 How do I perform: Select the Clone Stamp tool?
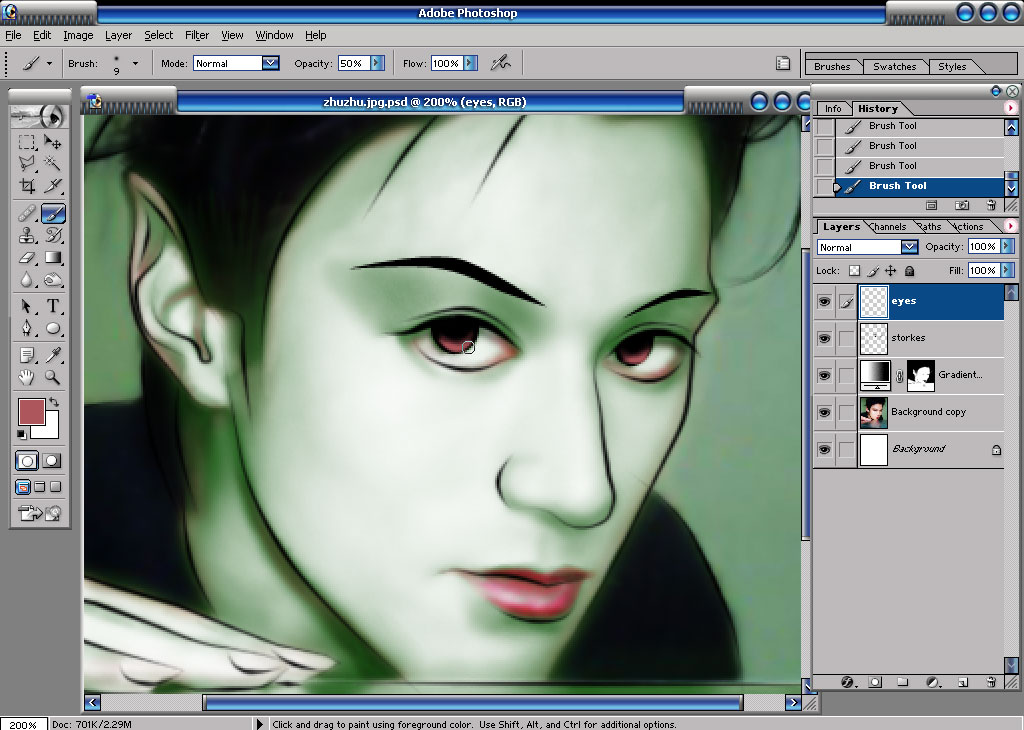(x=27, y=234)
